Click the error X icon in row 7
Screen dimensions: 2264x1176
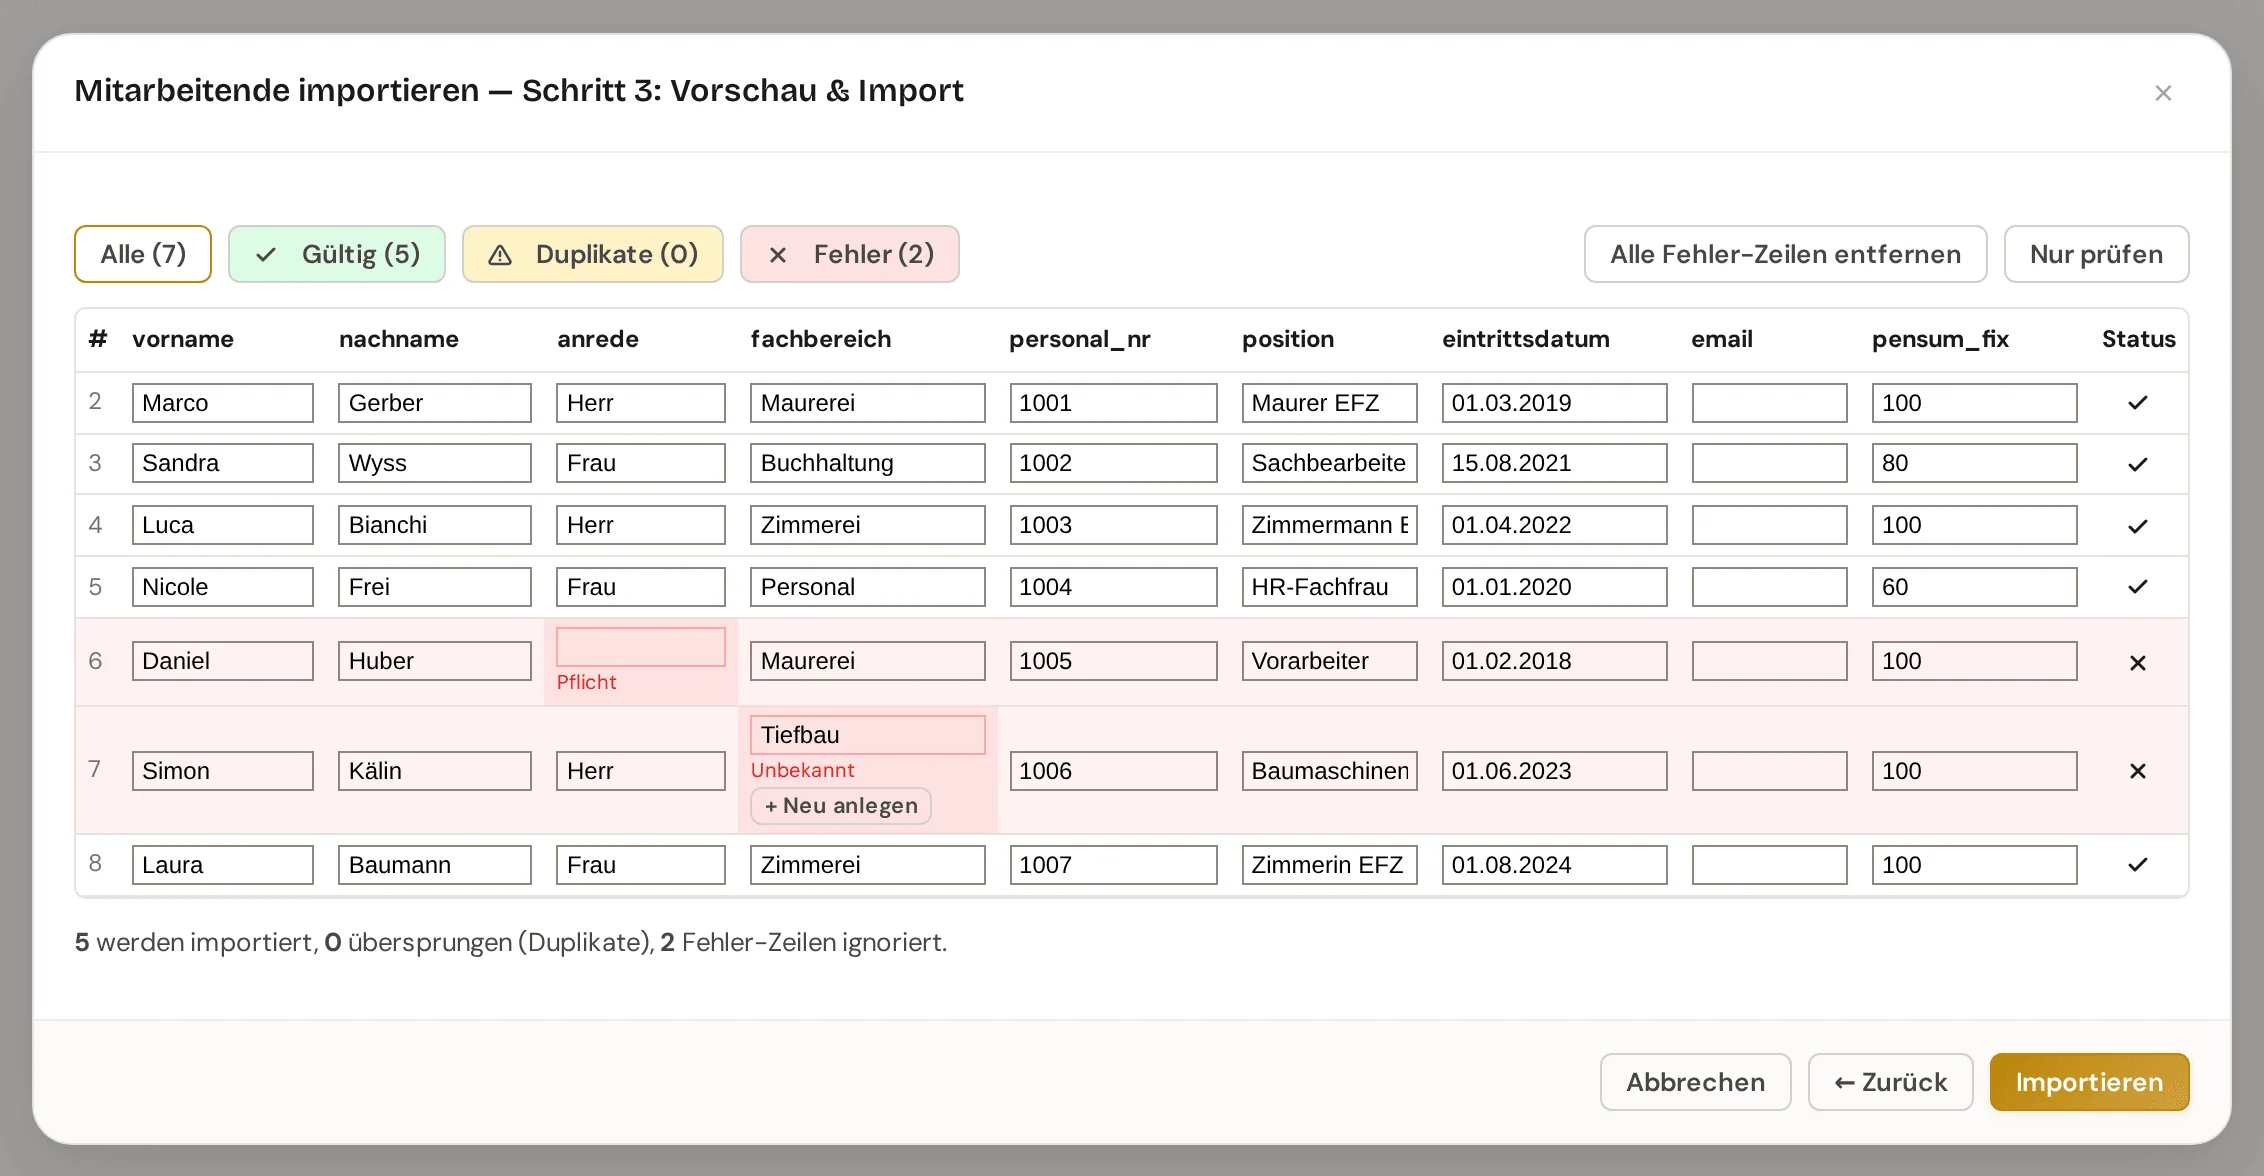coord(2138,771)
